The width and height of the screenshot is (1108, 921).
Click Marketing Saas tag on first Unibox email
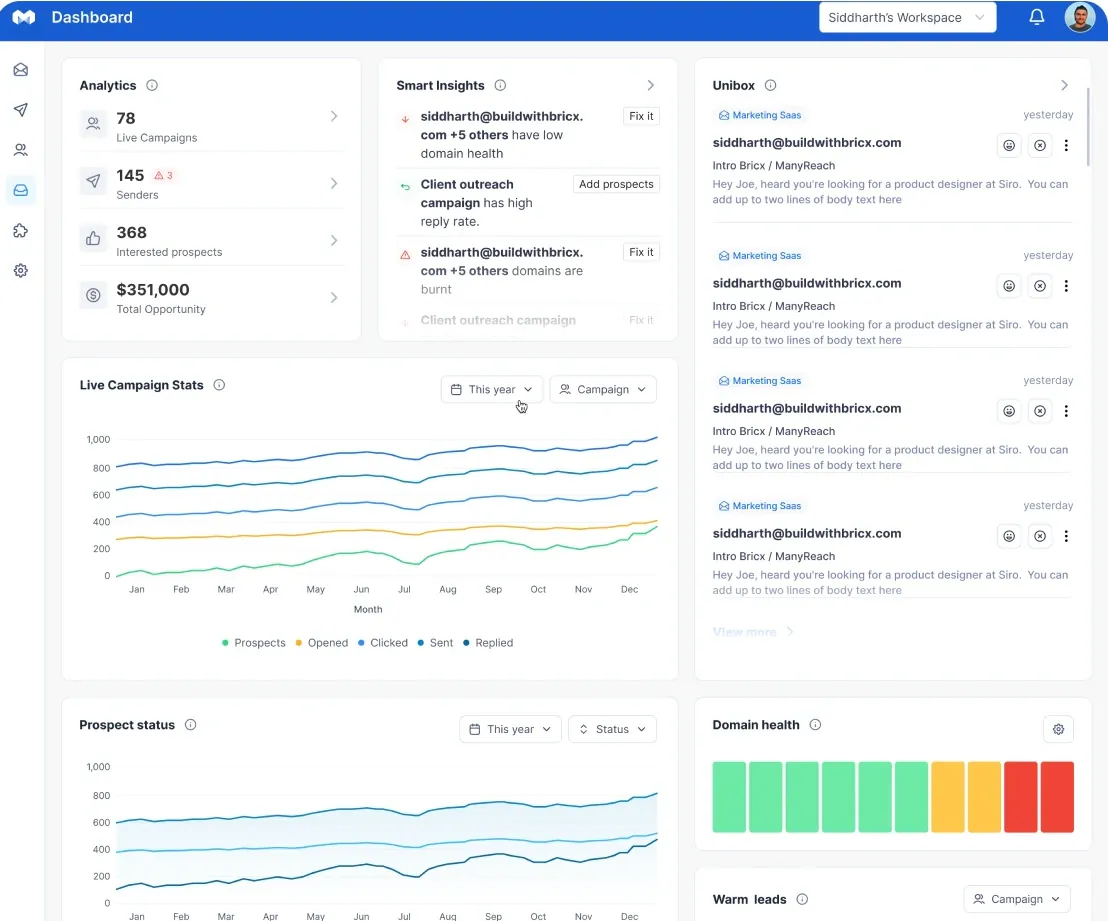pyautogui.click(x=760, y=115)
